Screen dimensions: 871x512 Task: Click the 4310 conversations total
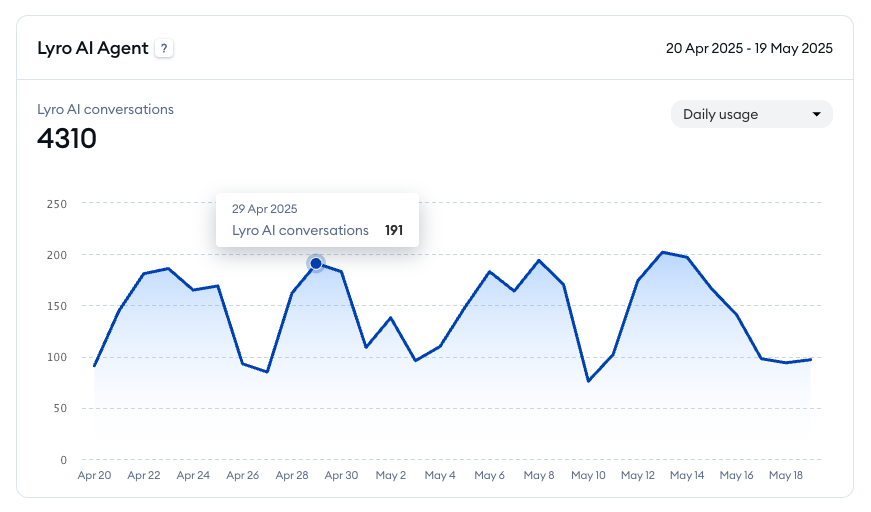pos(67,138)
